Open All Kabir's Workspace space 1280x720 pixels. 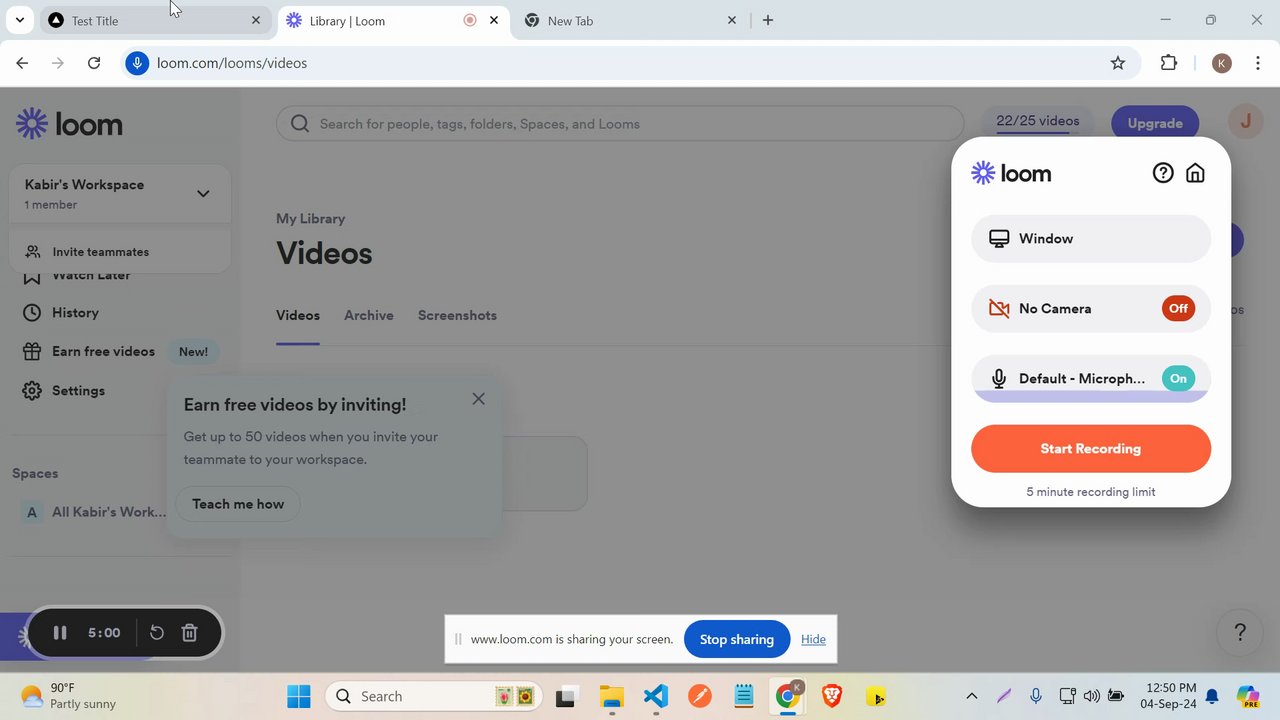(95, 512)
